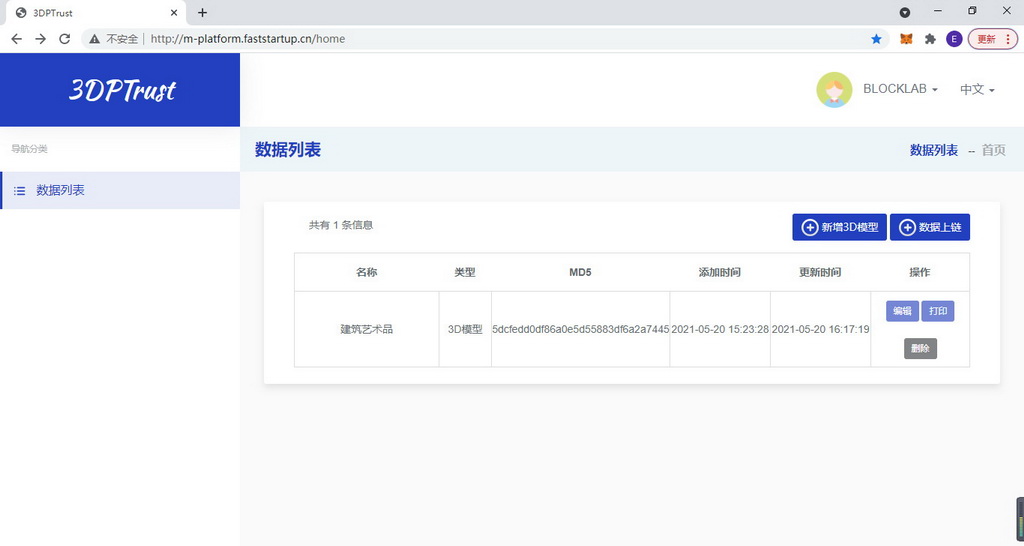
Task: Bookmark page with the star icon
Action: point(877,39)
